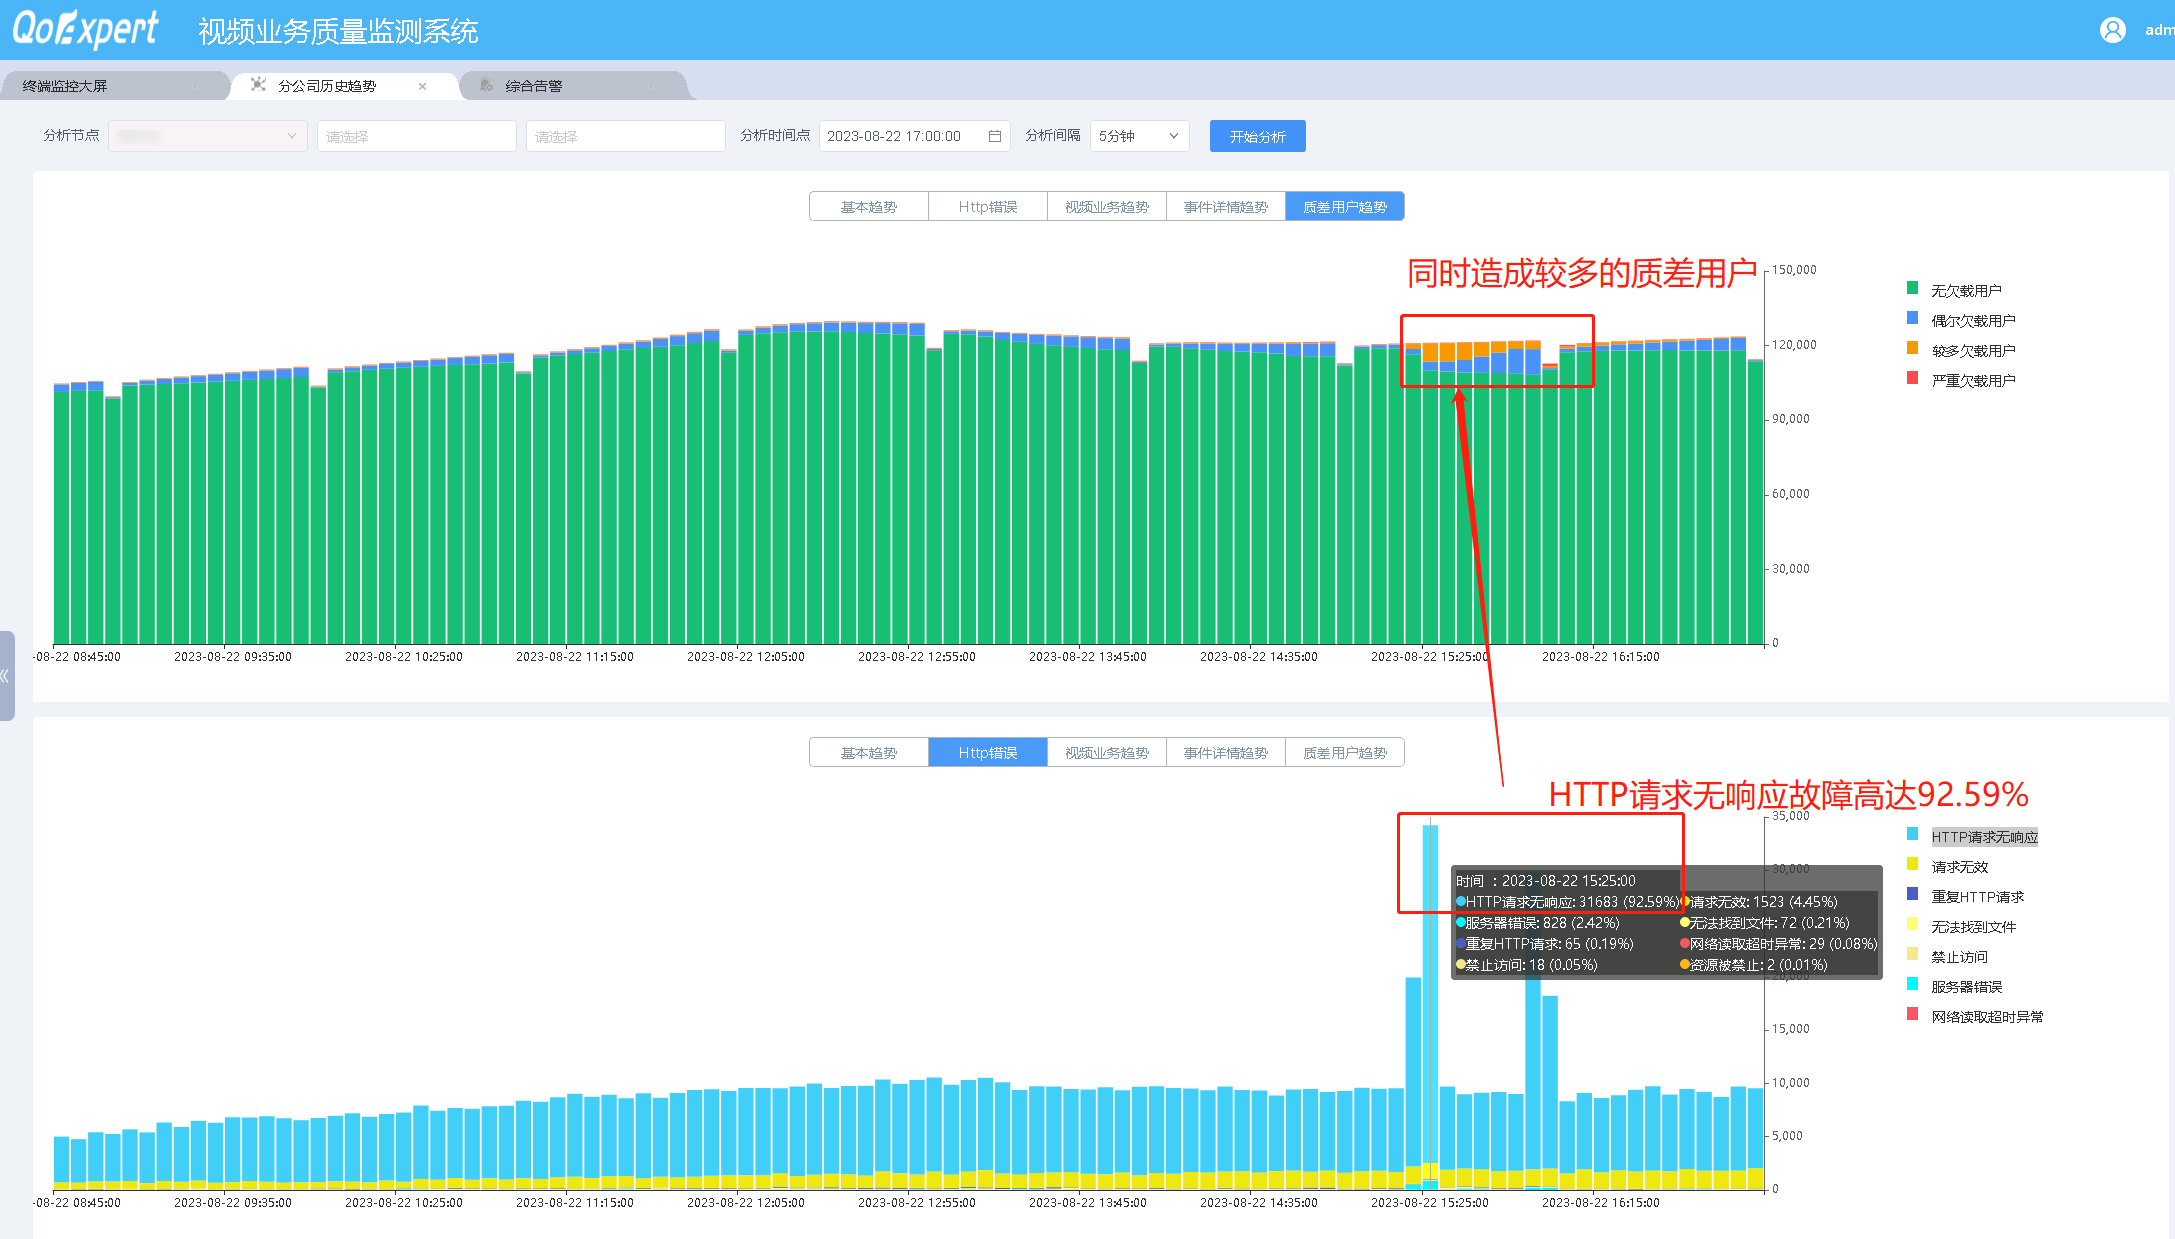
Task: Click the 开始分析 button
Action: (x=1257, y=136)
